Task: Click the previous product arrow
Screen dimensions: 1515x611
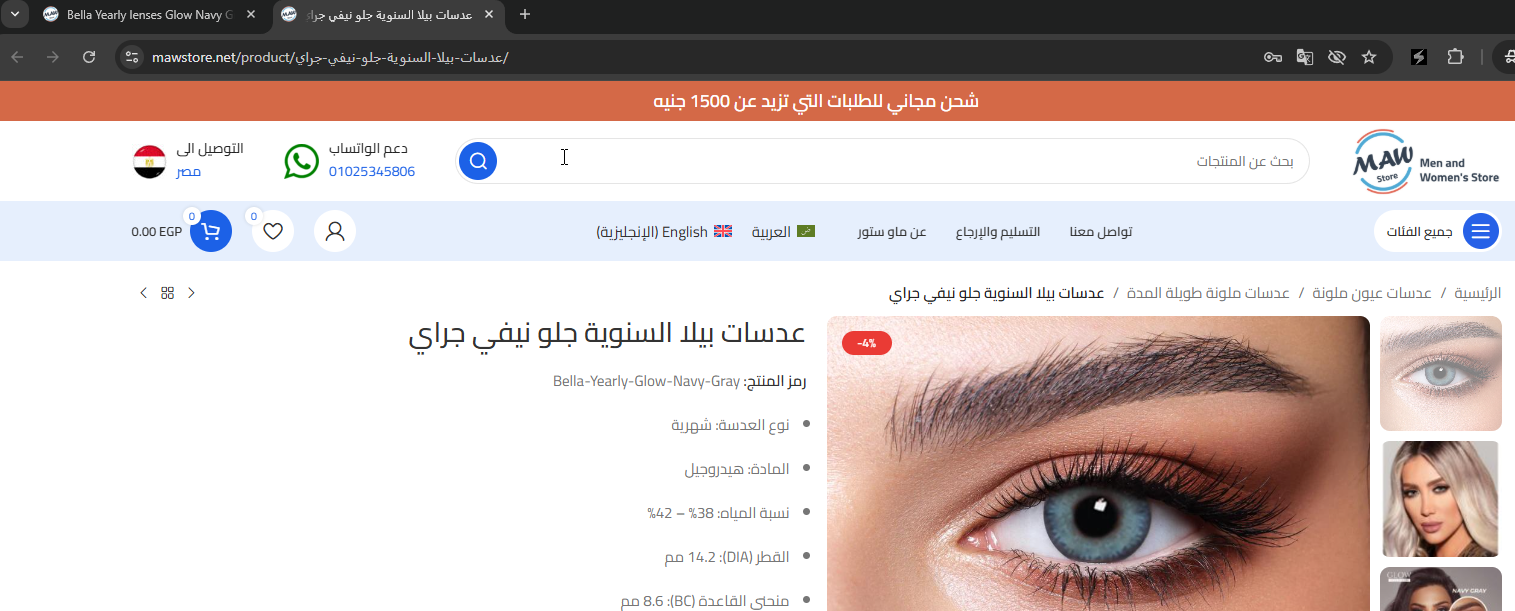Action: tap(143, 293)
